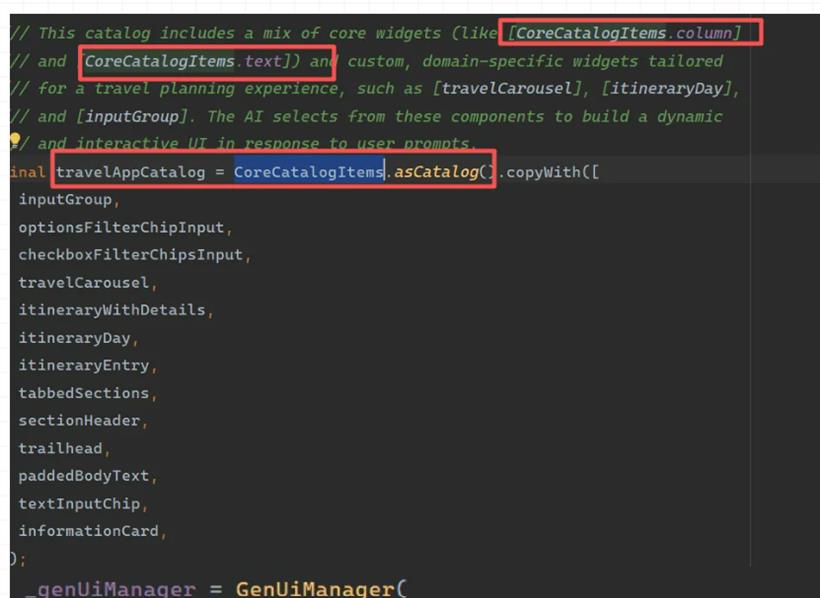Click sectionHeader in the list
The image size is (820, 598).
click(x=79, y=421)
